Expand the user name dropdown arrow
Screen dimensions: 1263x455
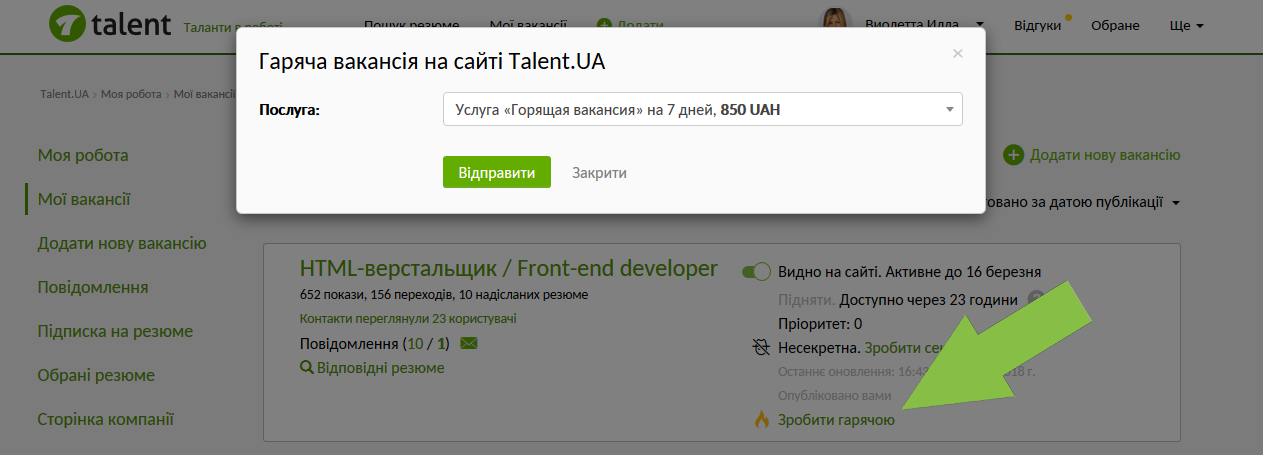(980, 26)
